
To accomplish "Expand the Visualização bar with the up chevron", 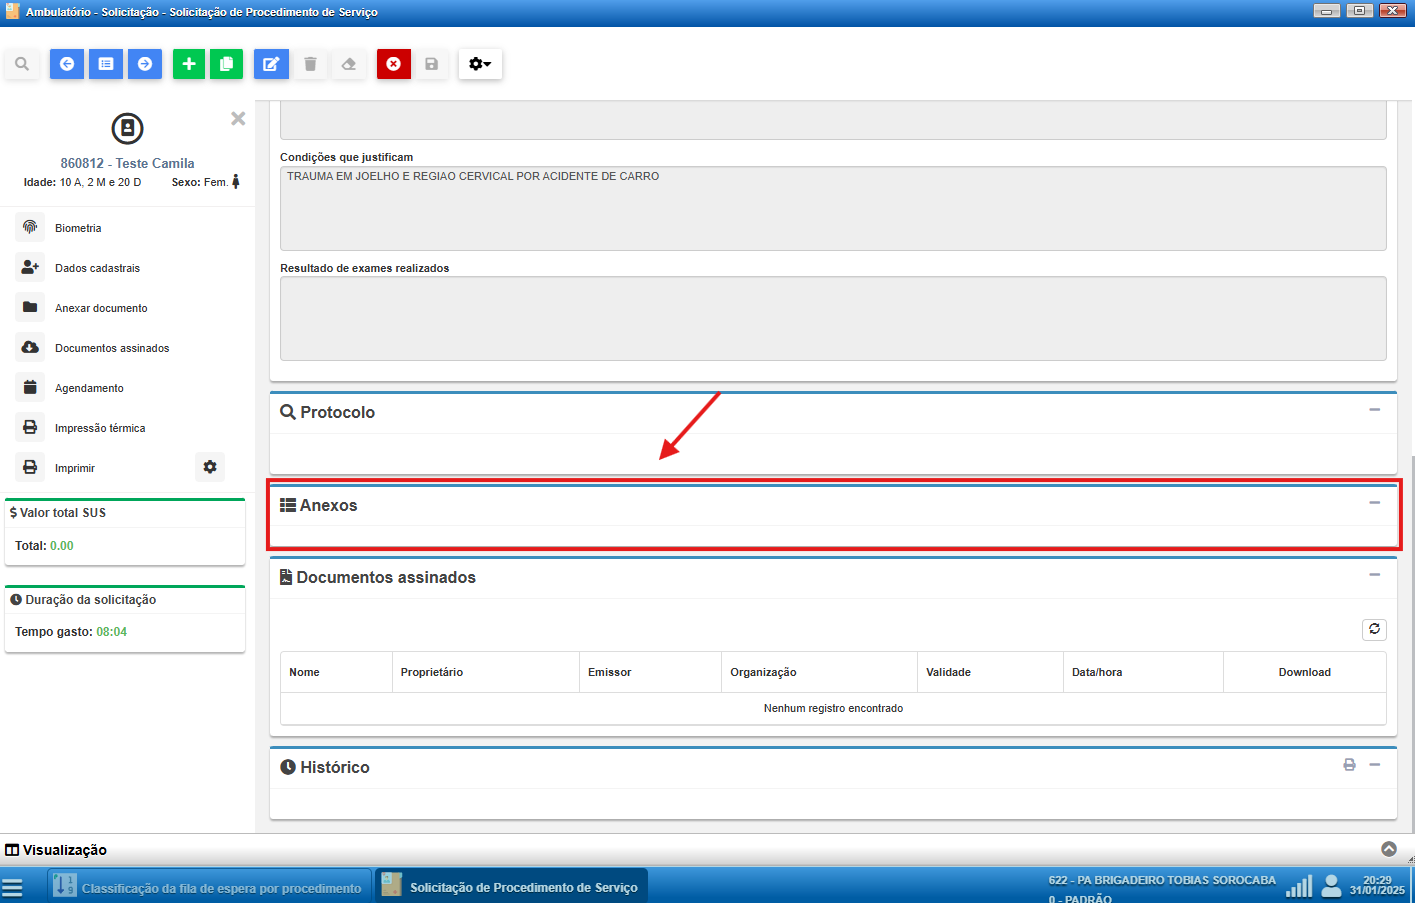I will pyautogui.click(x=1389, y=849).
